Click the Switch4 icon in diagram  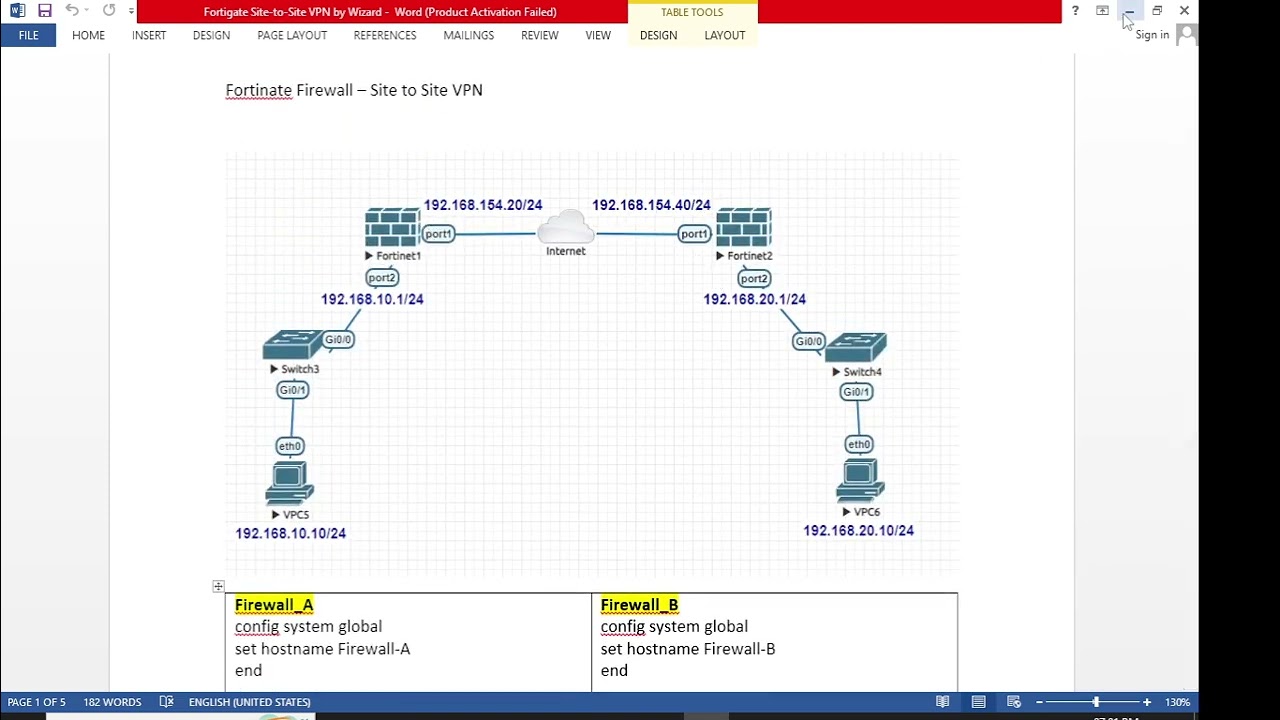(856, 348)
